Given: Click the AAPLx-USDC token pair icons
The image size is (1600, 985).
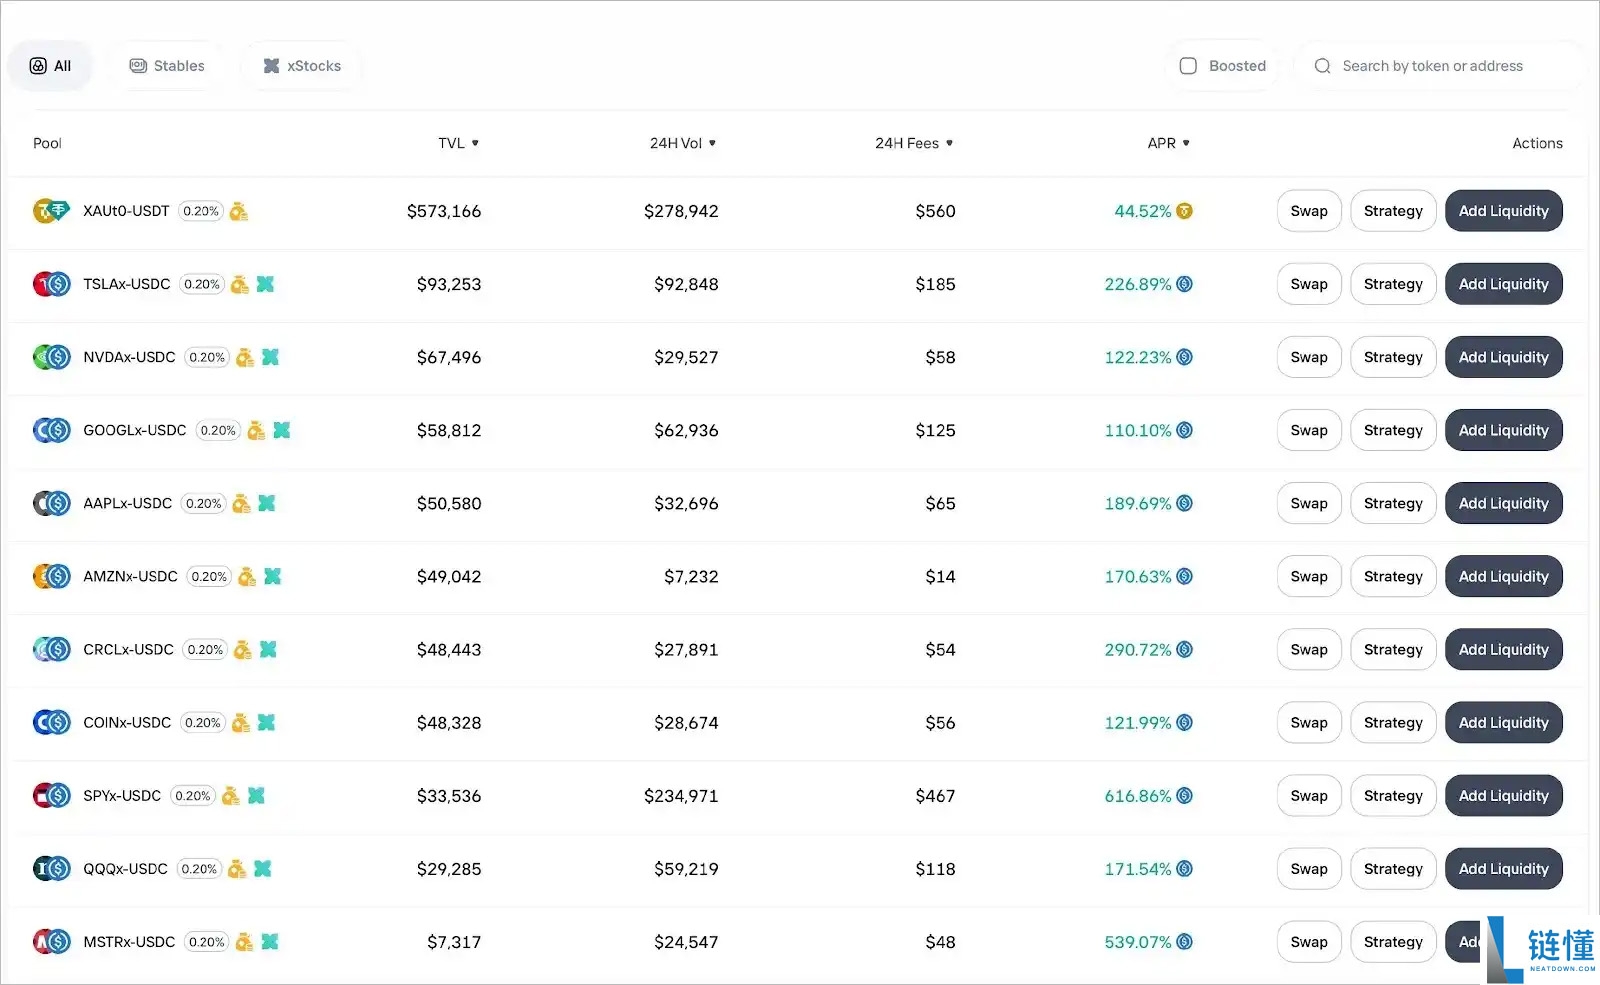Looking at the screenshot, I should (x=51, y=503).
